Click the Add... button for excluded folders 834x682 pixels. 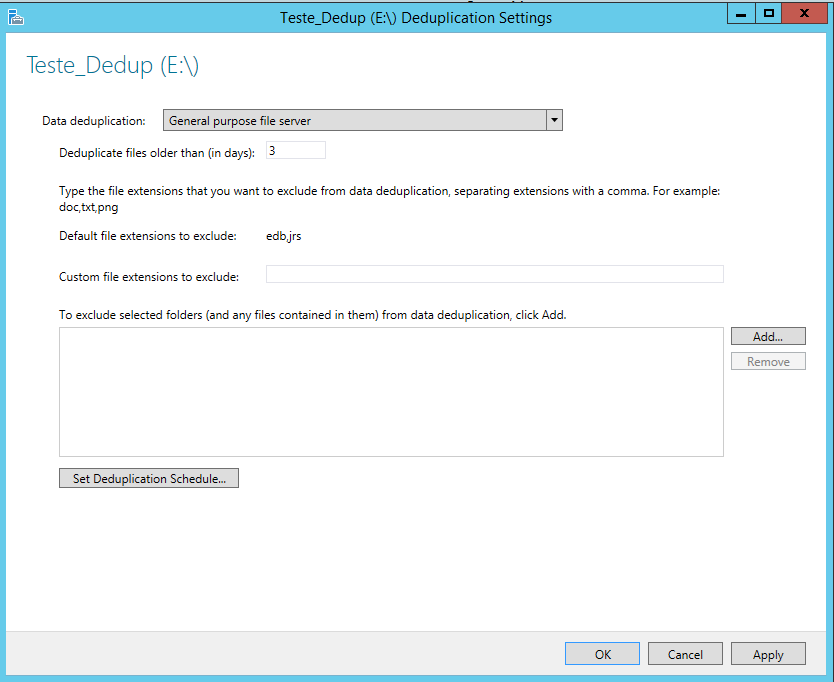[768, 336]
